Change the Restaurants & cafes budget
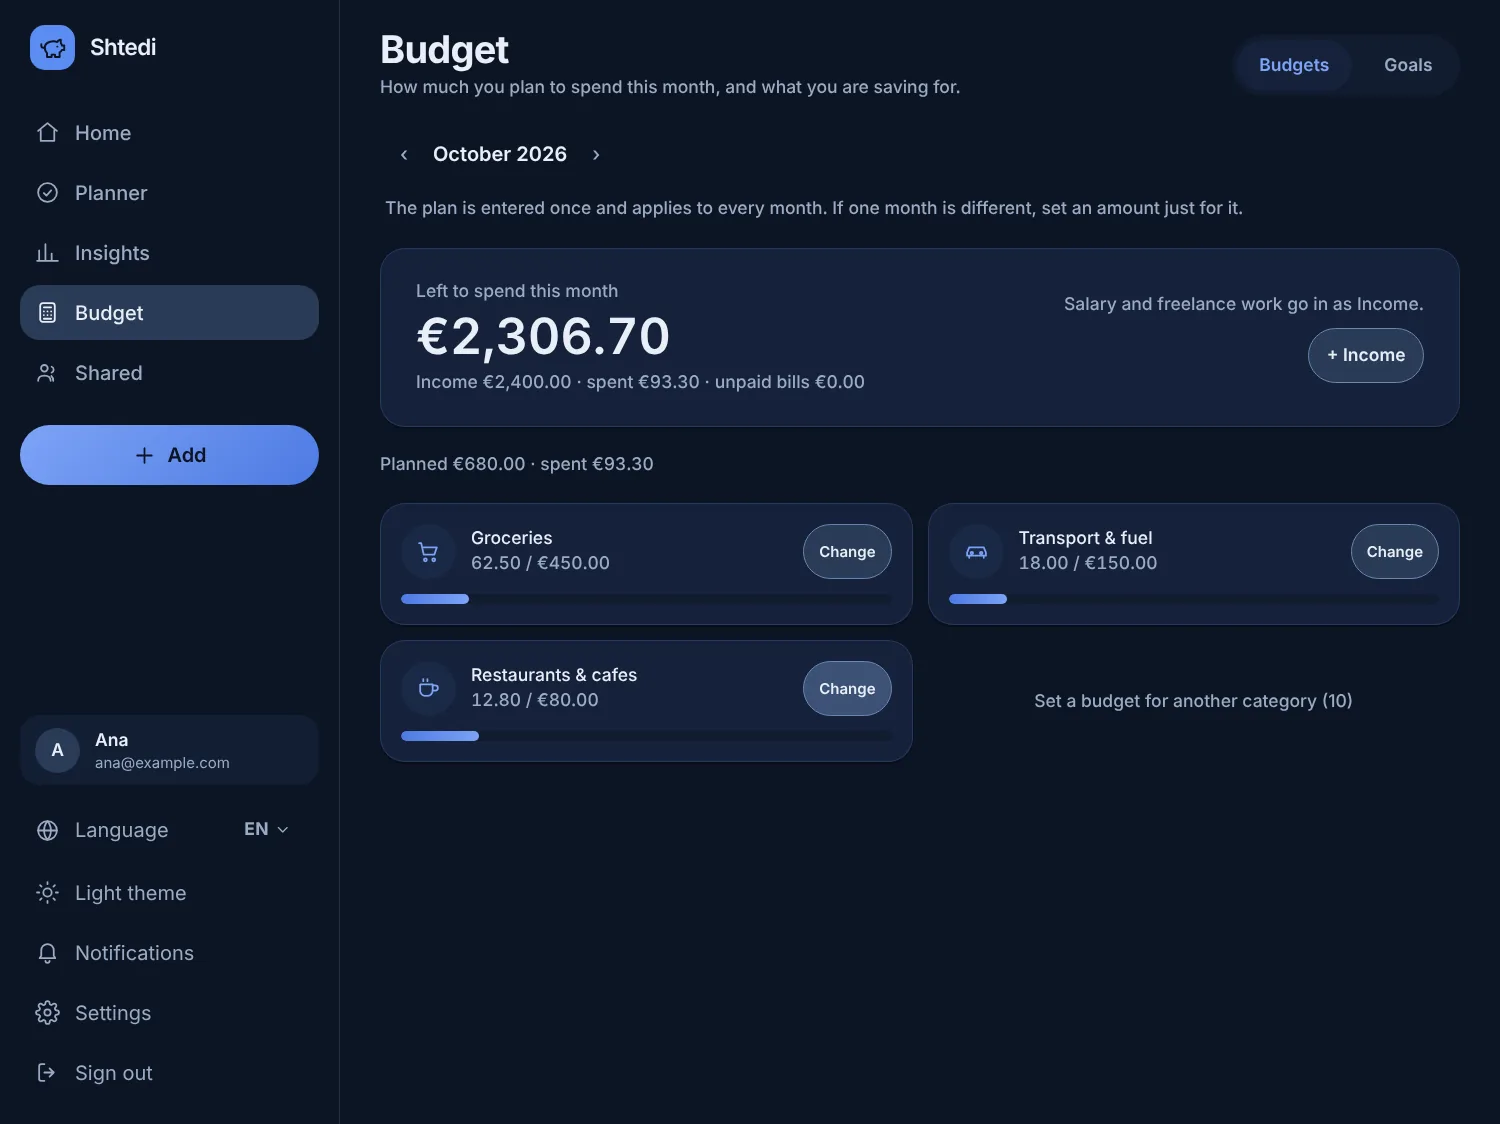Image resolution: width=1500 pixels, height=1124 pixels. pyautogui.click(x=847, y=689)
